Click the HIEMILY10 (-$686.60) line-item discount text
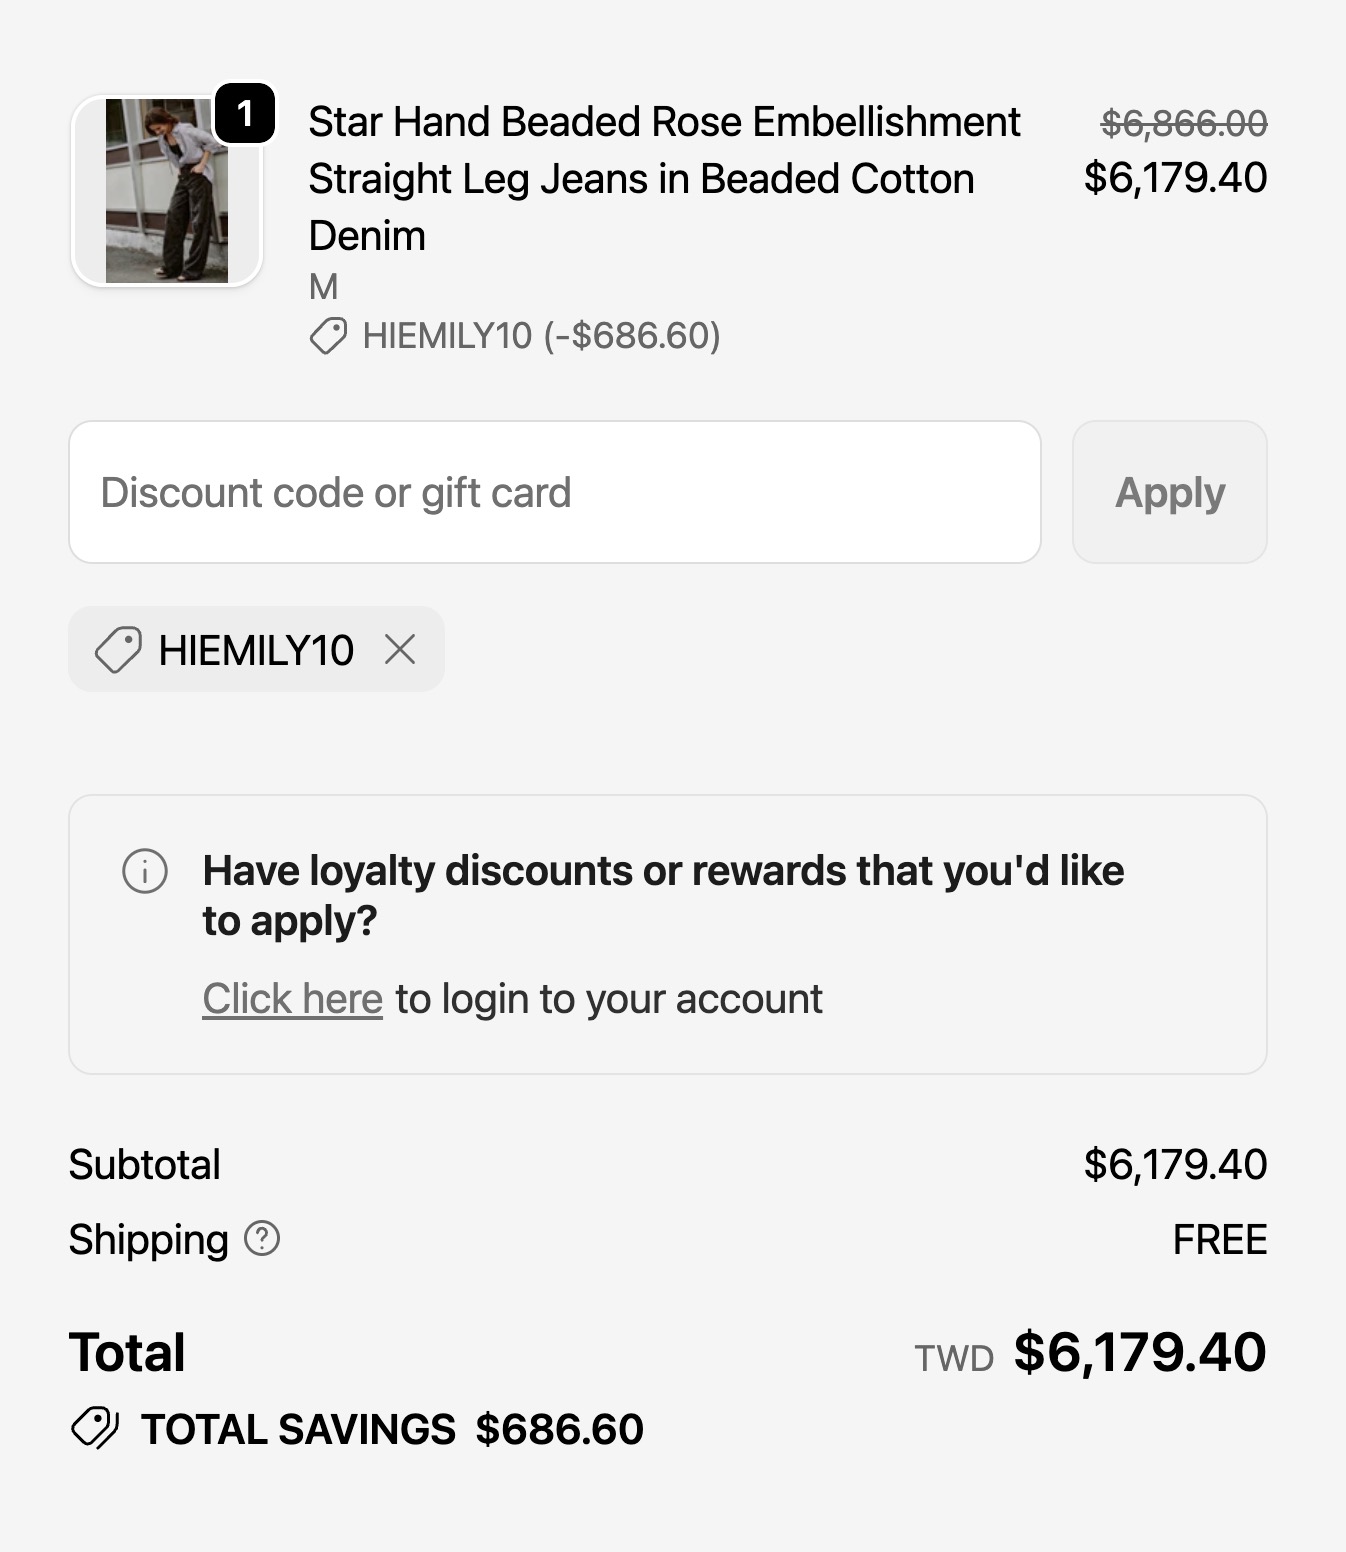The width and height of the screenshot is (1346, 1552). 541,336
